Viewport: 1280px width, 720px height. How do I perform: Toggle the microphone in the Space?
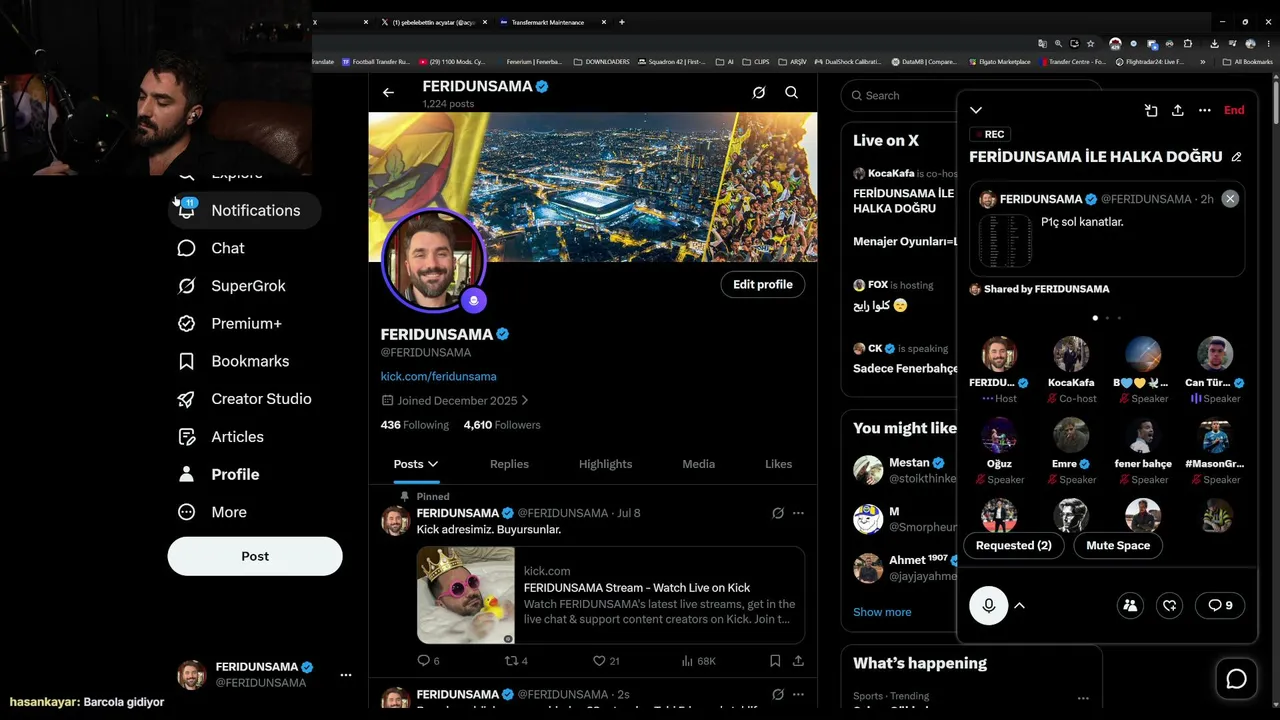[989, 605]
